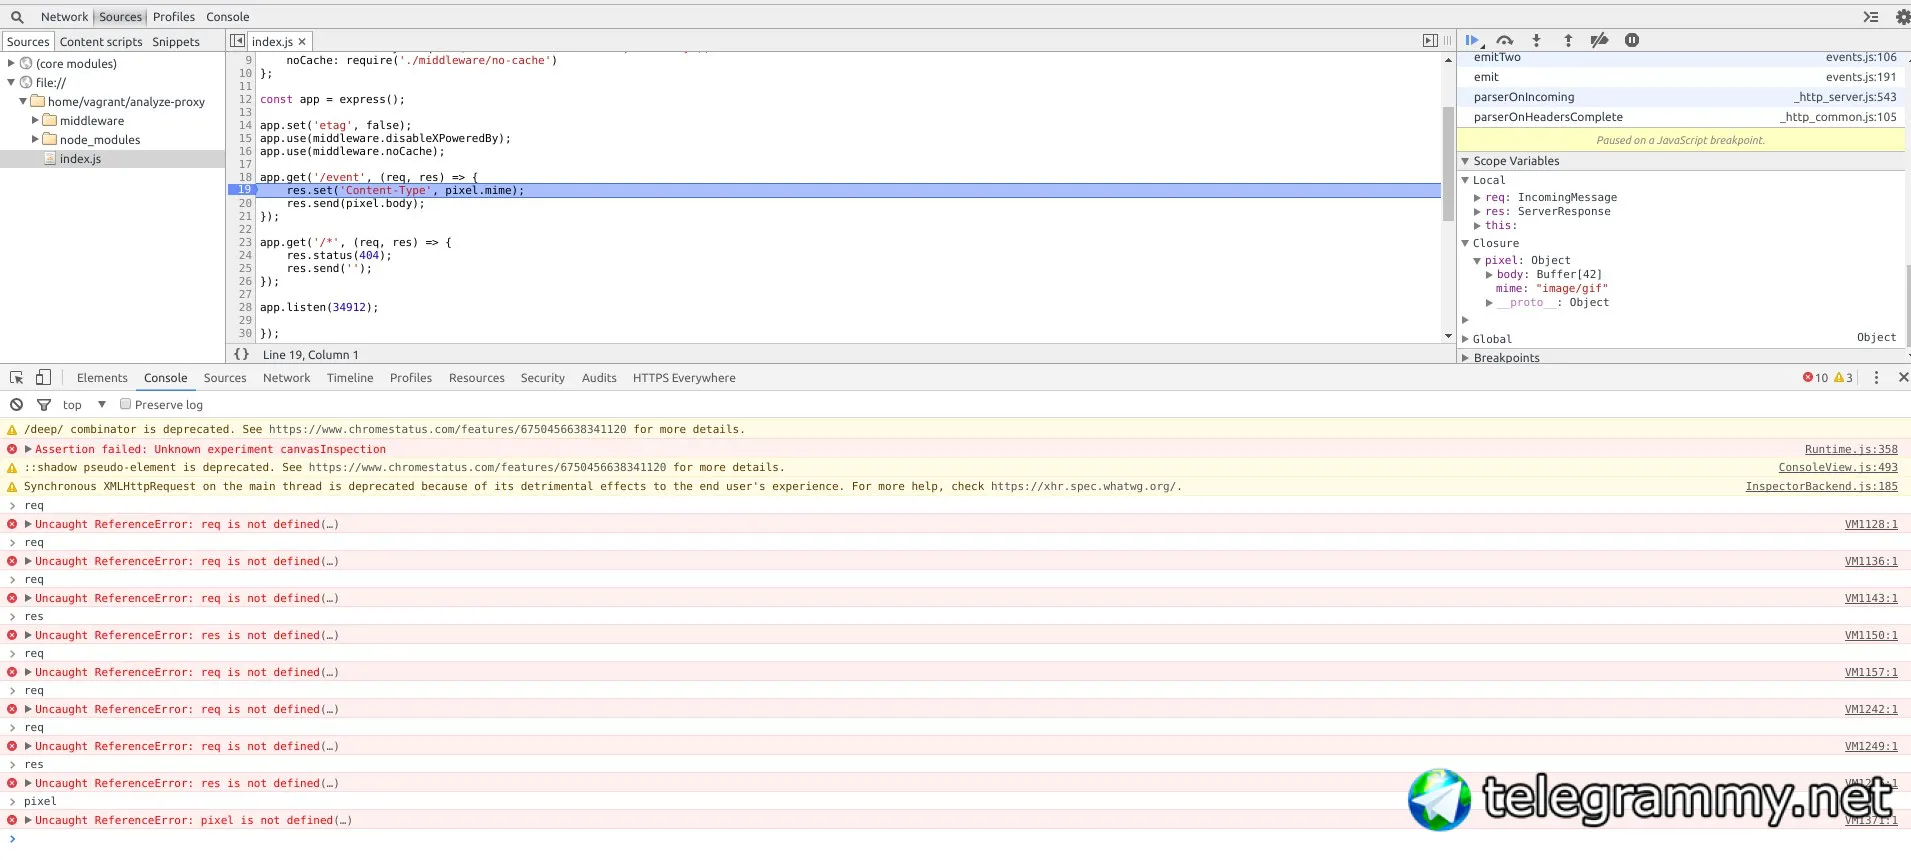Open the top Console tab

point(228,17)
